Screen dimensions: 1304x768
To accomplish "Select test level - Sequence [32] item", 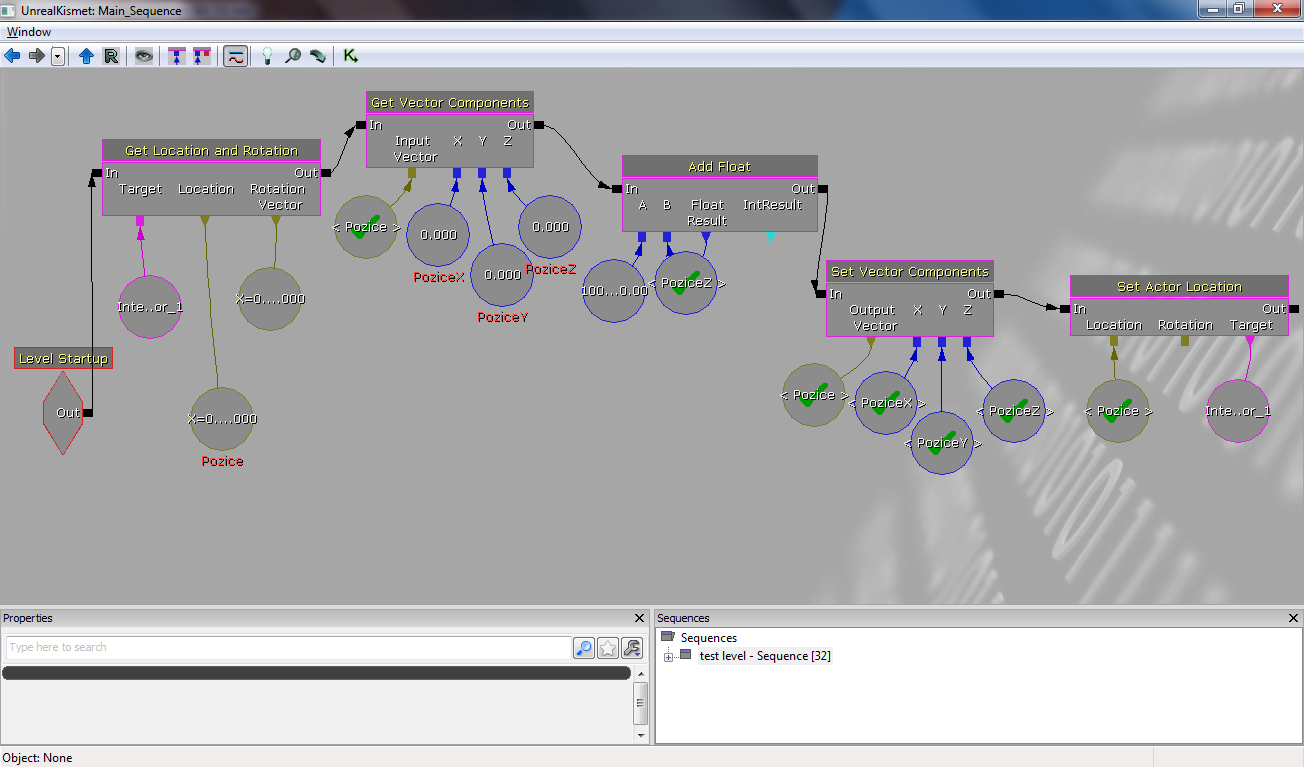I will coord(765,656).
